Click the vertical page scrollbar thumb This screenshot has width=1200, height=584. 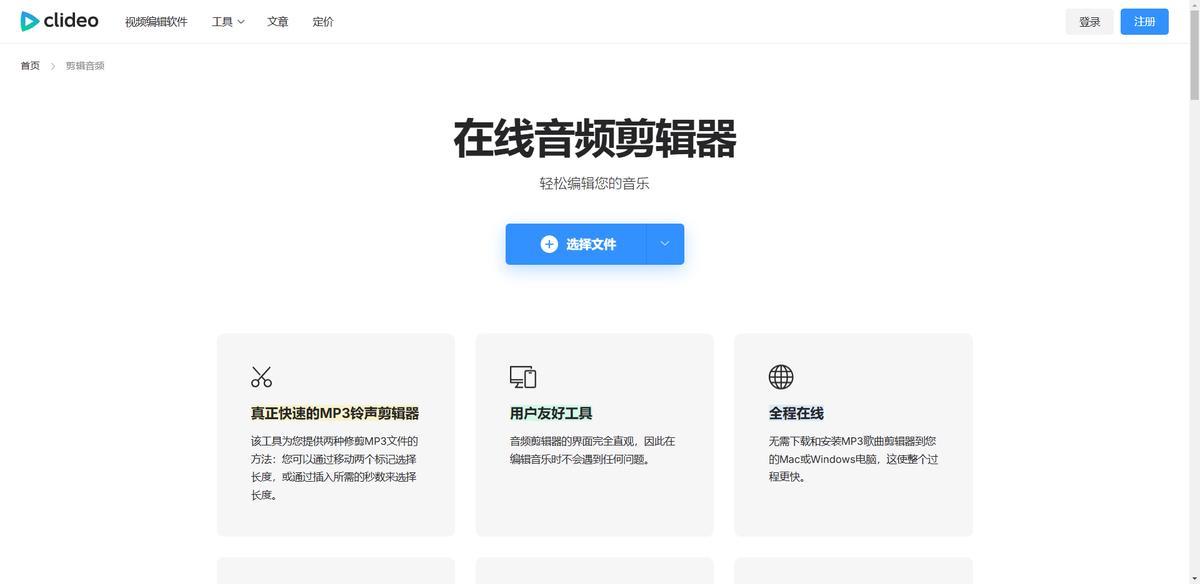click(1194, 55)
